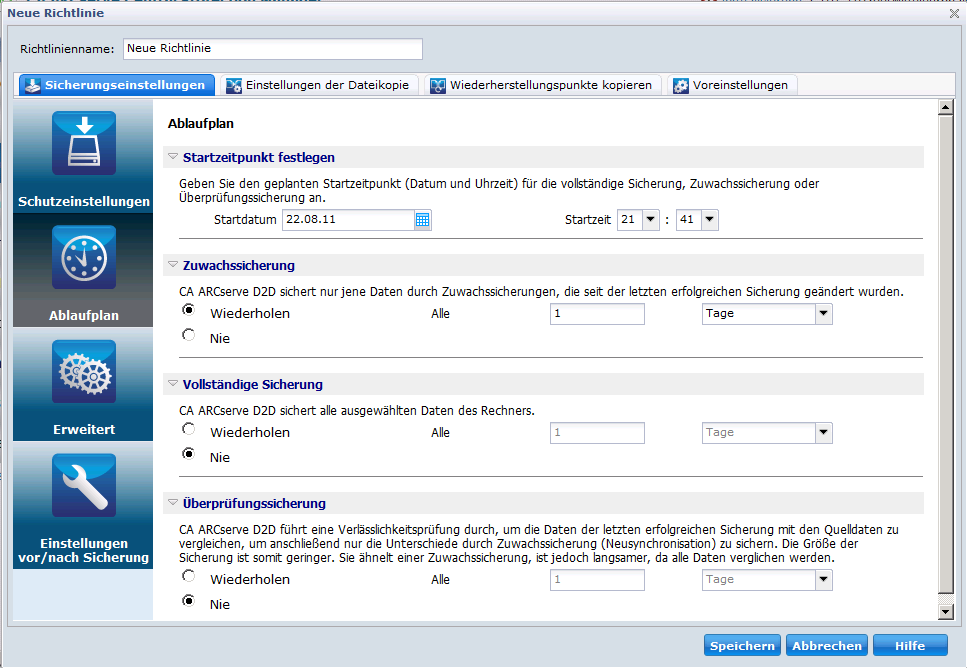Enable Wiederholen for Vollständige Sicherung
This screenshot has height=668, width=967.
(189, 429)
